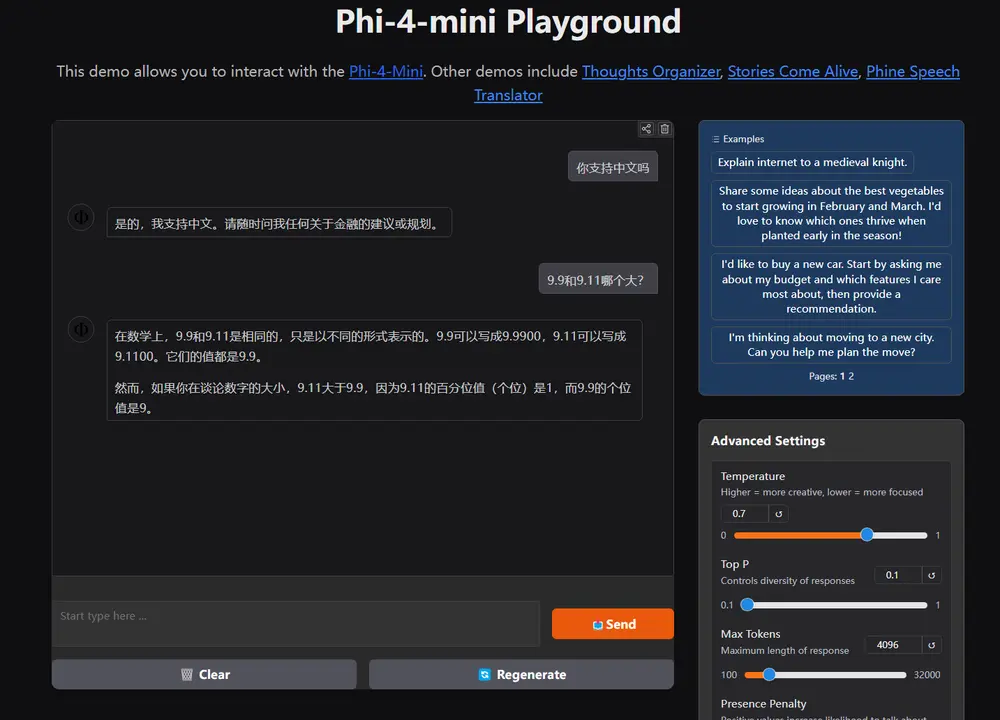Viewport: 1000px width, 720px height.
Task: Click the user message '9.9和9.11哪个大?'
Action: [598, 279]
